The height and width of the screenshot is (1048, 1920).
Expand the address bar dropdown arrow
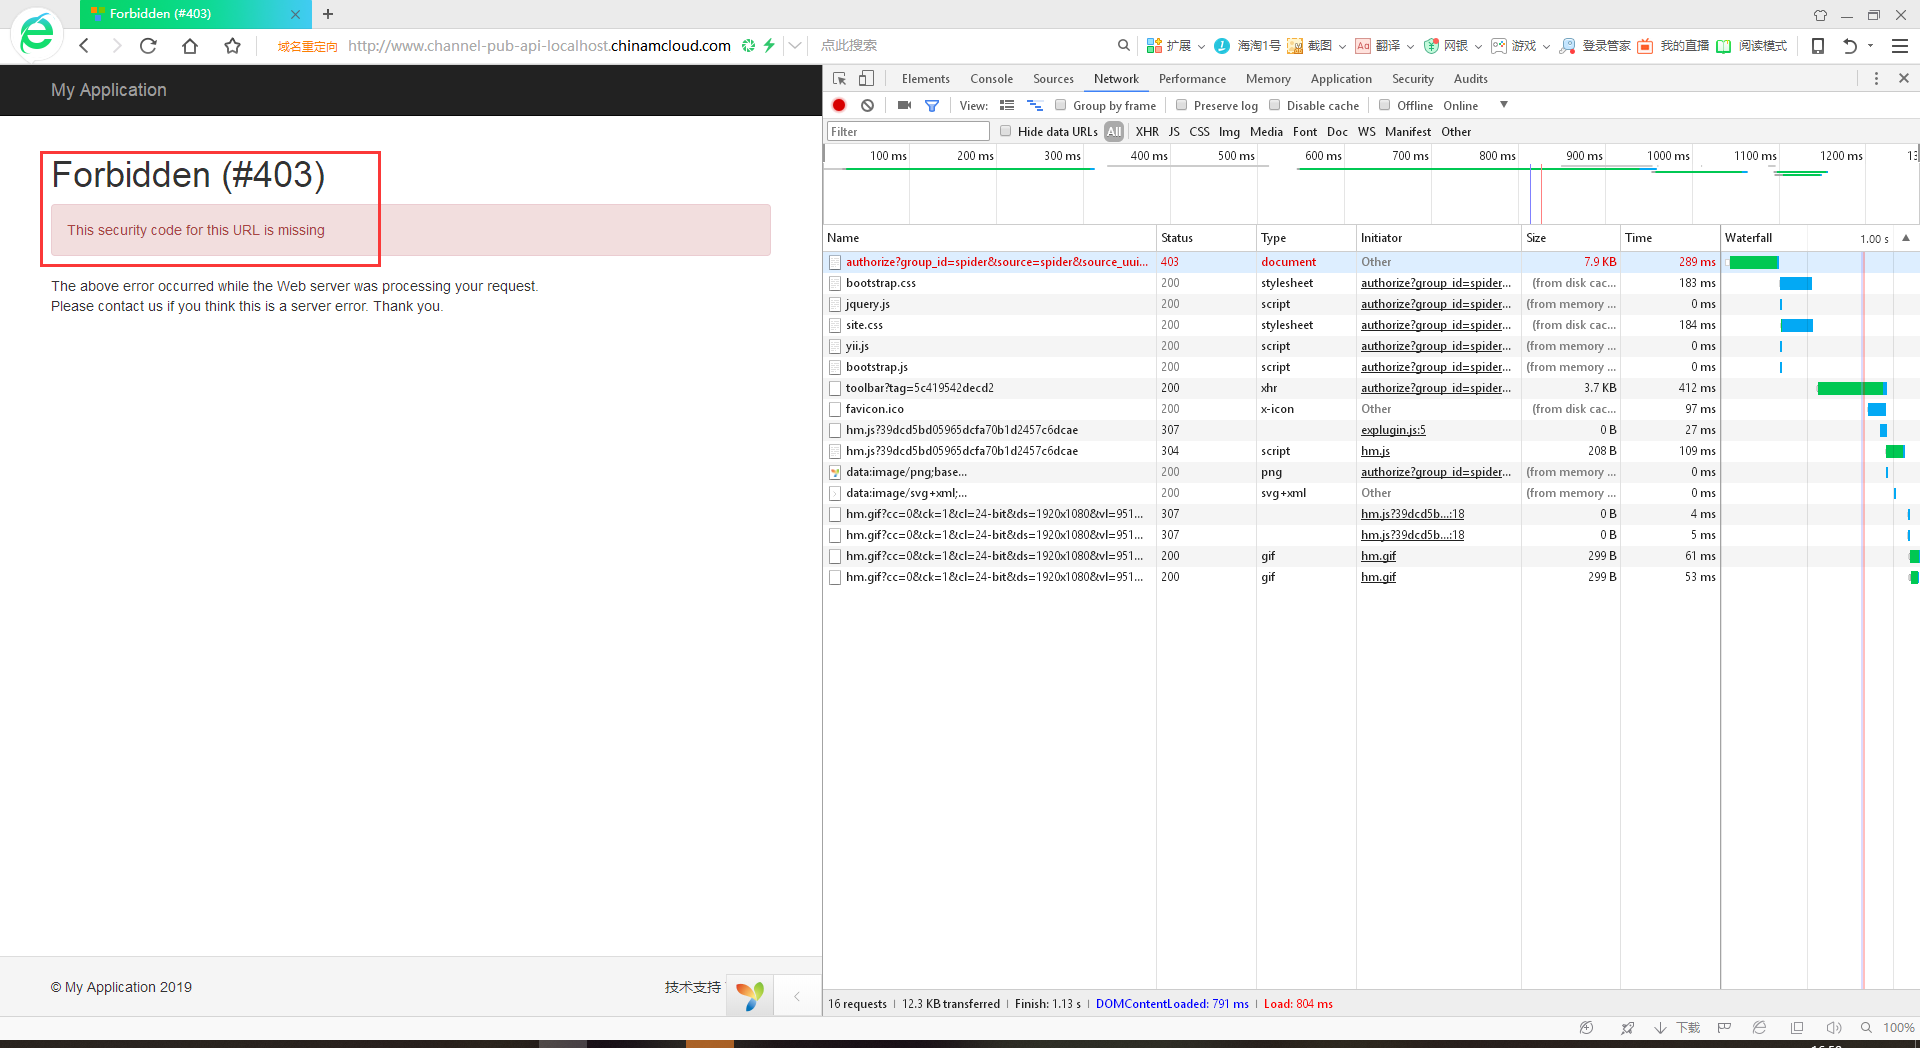click(x=795, y=45)
